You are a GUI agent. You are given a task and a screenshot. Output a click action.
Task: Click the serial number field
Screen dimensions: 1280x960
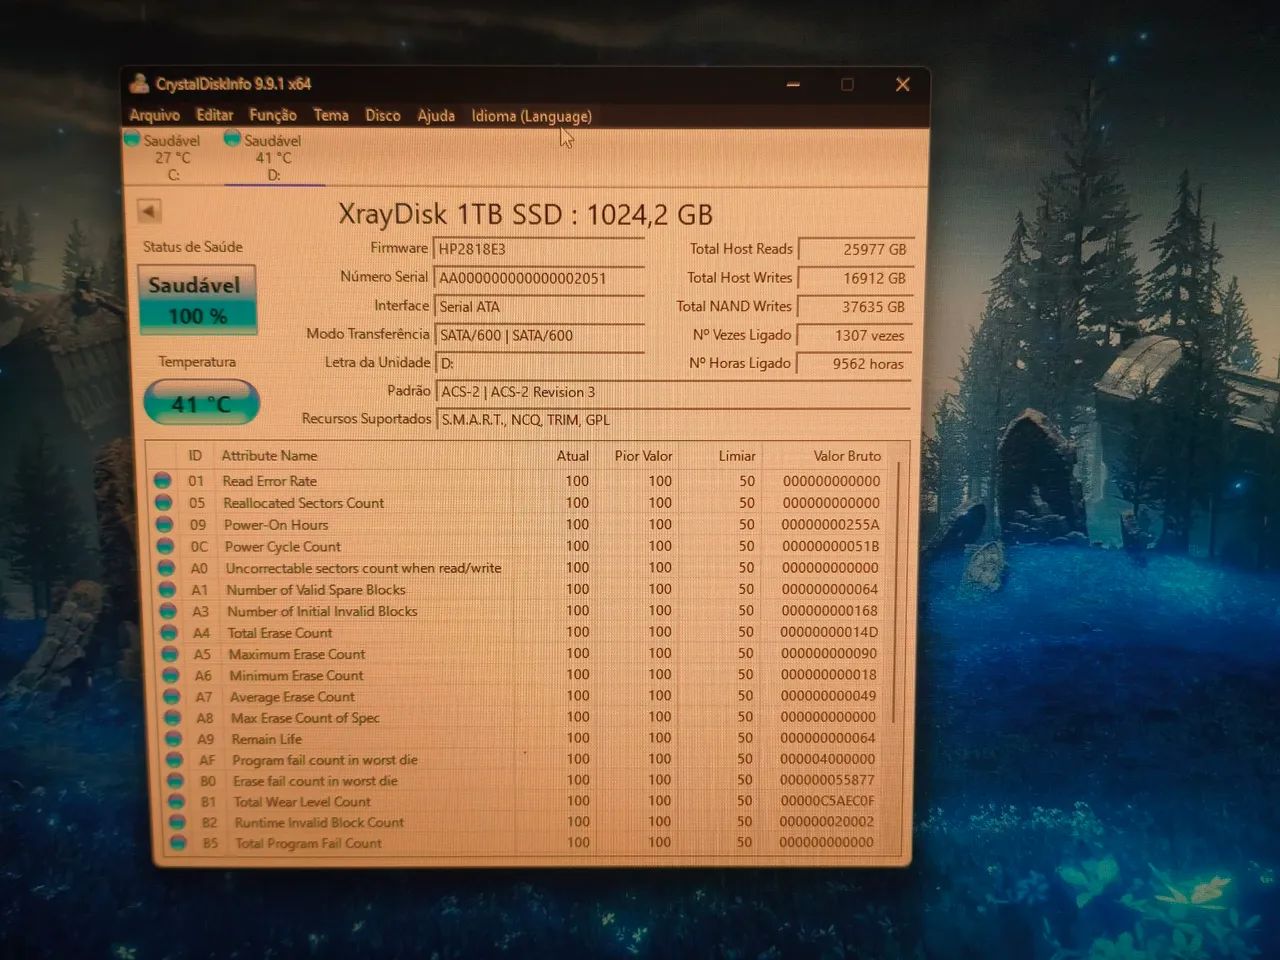(x=539, y=278)
